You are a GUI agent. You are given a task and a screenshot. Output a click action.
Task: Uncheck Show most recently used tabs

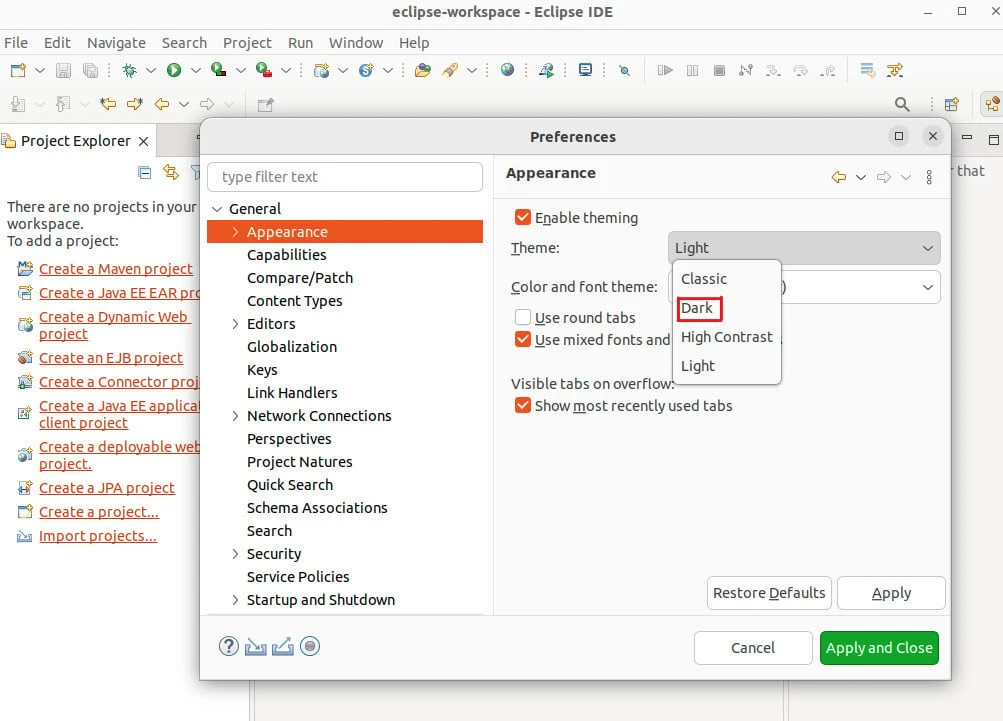[523, 405]
